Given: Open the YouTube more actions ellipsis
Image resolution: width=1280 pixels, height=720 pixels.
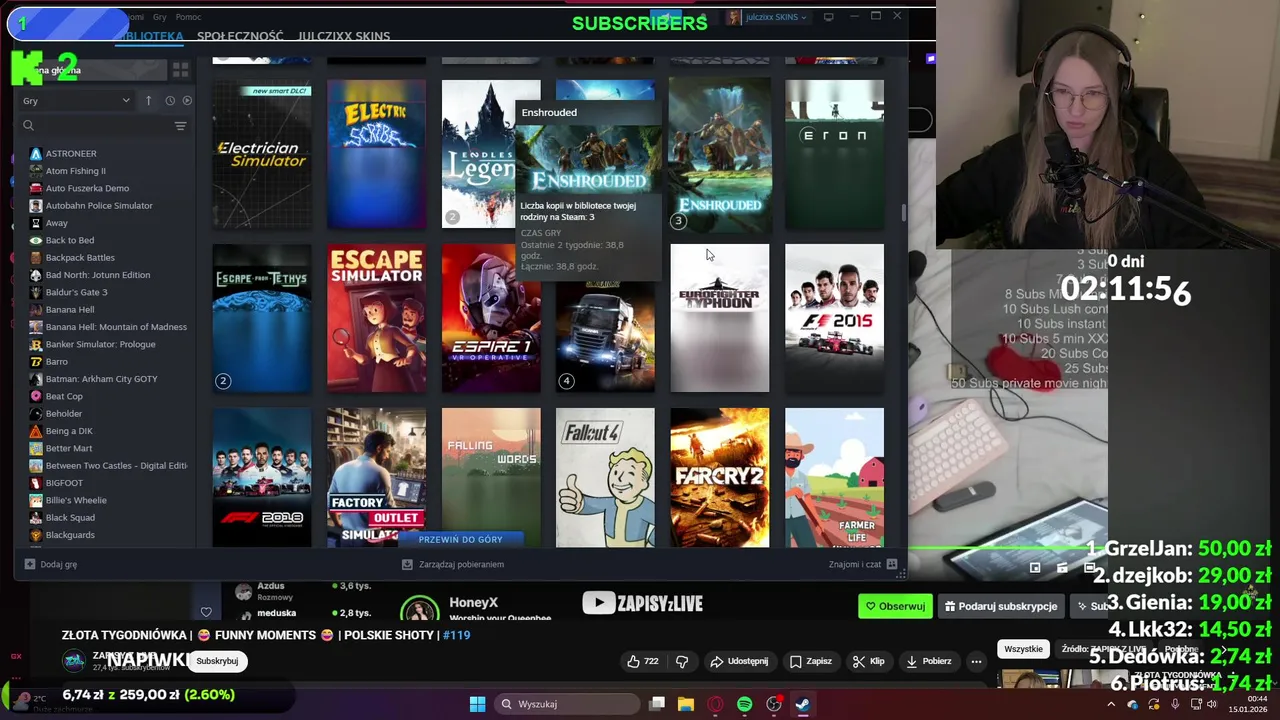Looking at the screenshot, I should click(x=976, y=661).
